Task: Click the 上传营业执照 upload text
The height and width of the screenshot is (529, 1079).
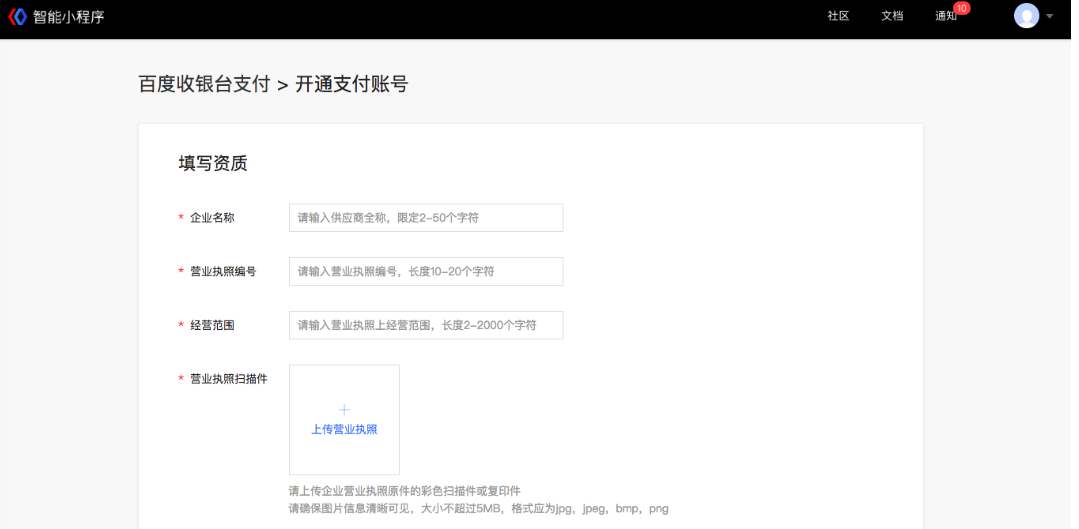Action: tap(344, 429)
